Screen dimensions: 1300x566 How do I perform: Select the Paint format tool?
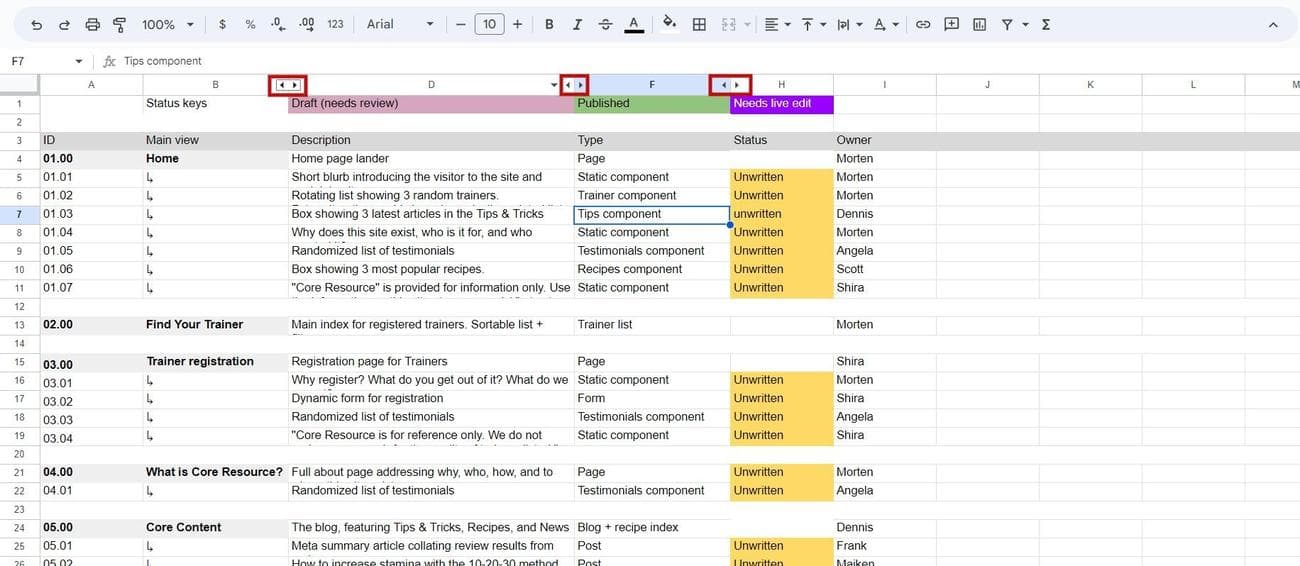[x=119, y=24]
